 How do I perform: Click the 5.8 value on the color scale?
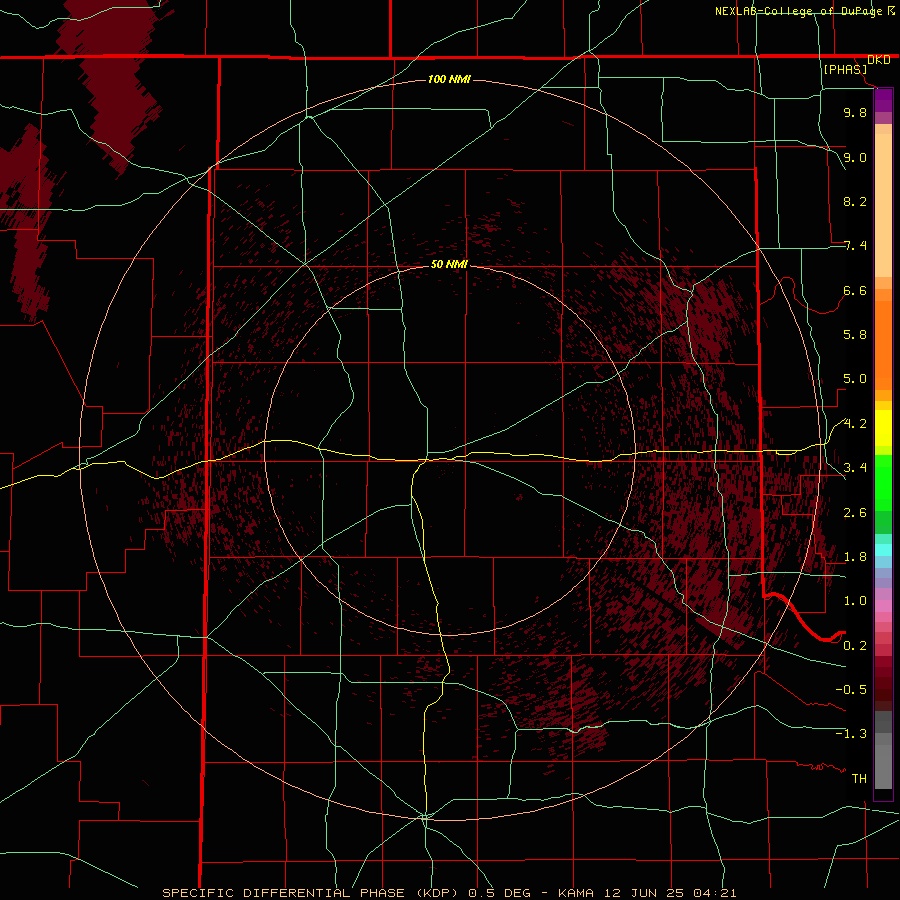click(x=855, y=335)
